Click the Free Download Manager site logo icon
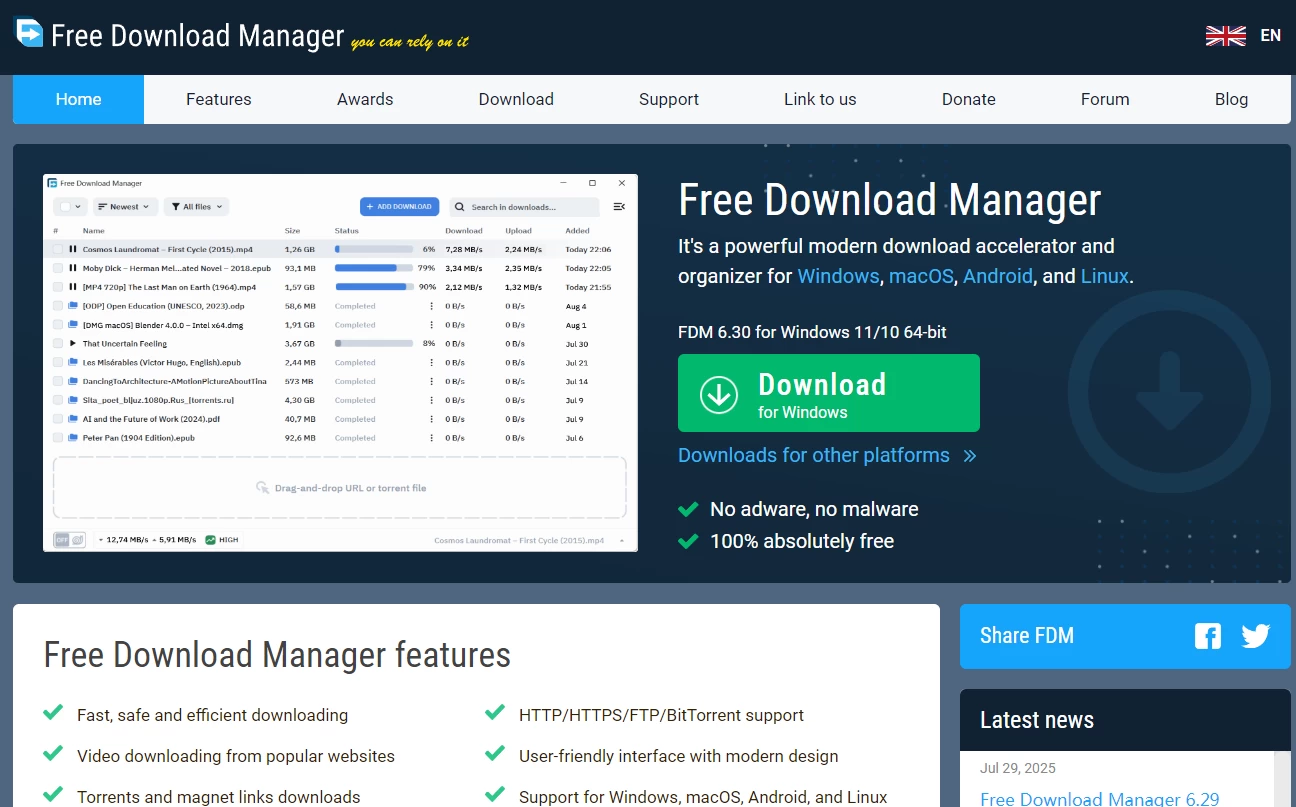This screenshot has height=807, width=1296. tap(29, 33)
